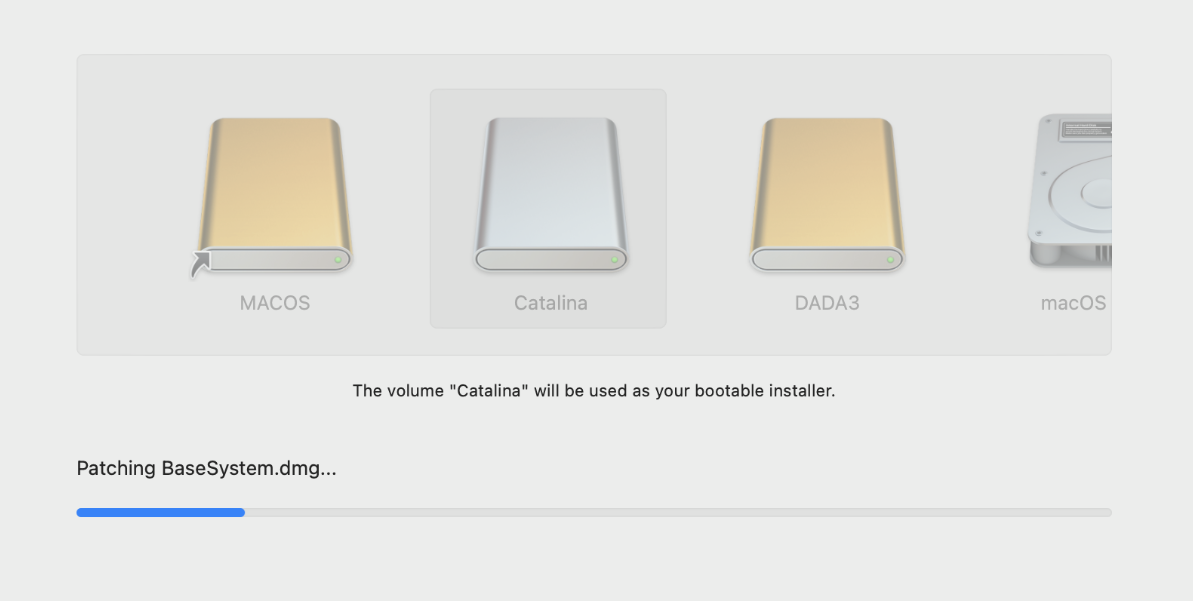This screenshot has width=1193, height=601.
Task: Click the round platter on internal disk icon
Action: 1096,190
